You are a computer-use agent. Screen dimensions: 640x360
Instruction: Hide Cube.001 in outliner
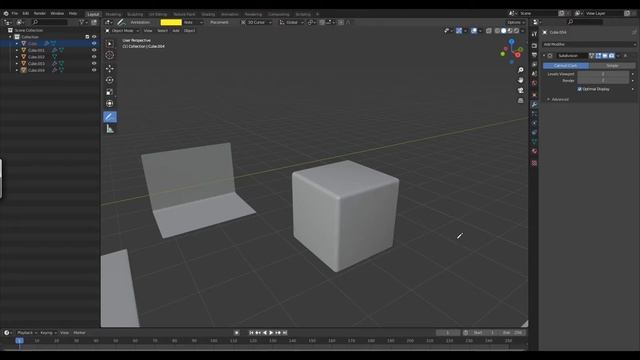94,50
